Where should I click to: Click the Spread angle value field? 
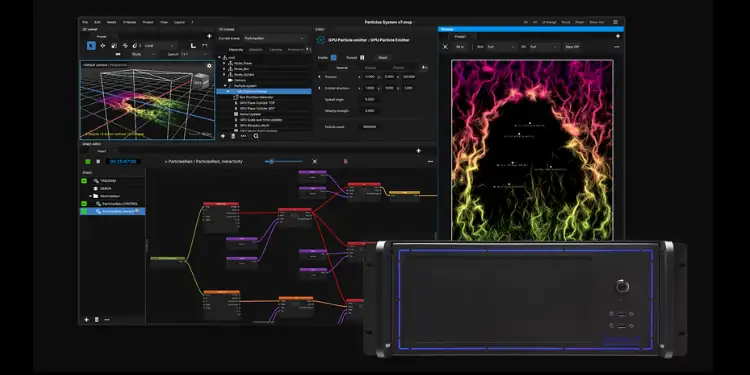click(370, 99)
